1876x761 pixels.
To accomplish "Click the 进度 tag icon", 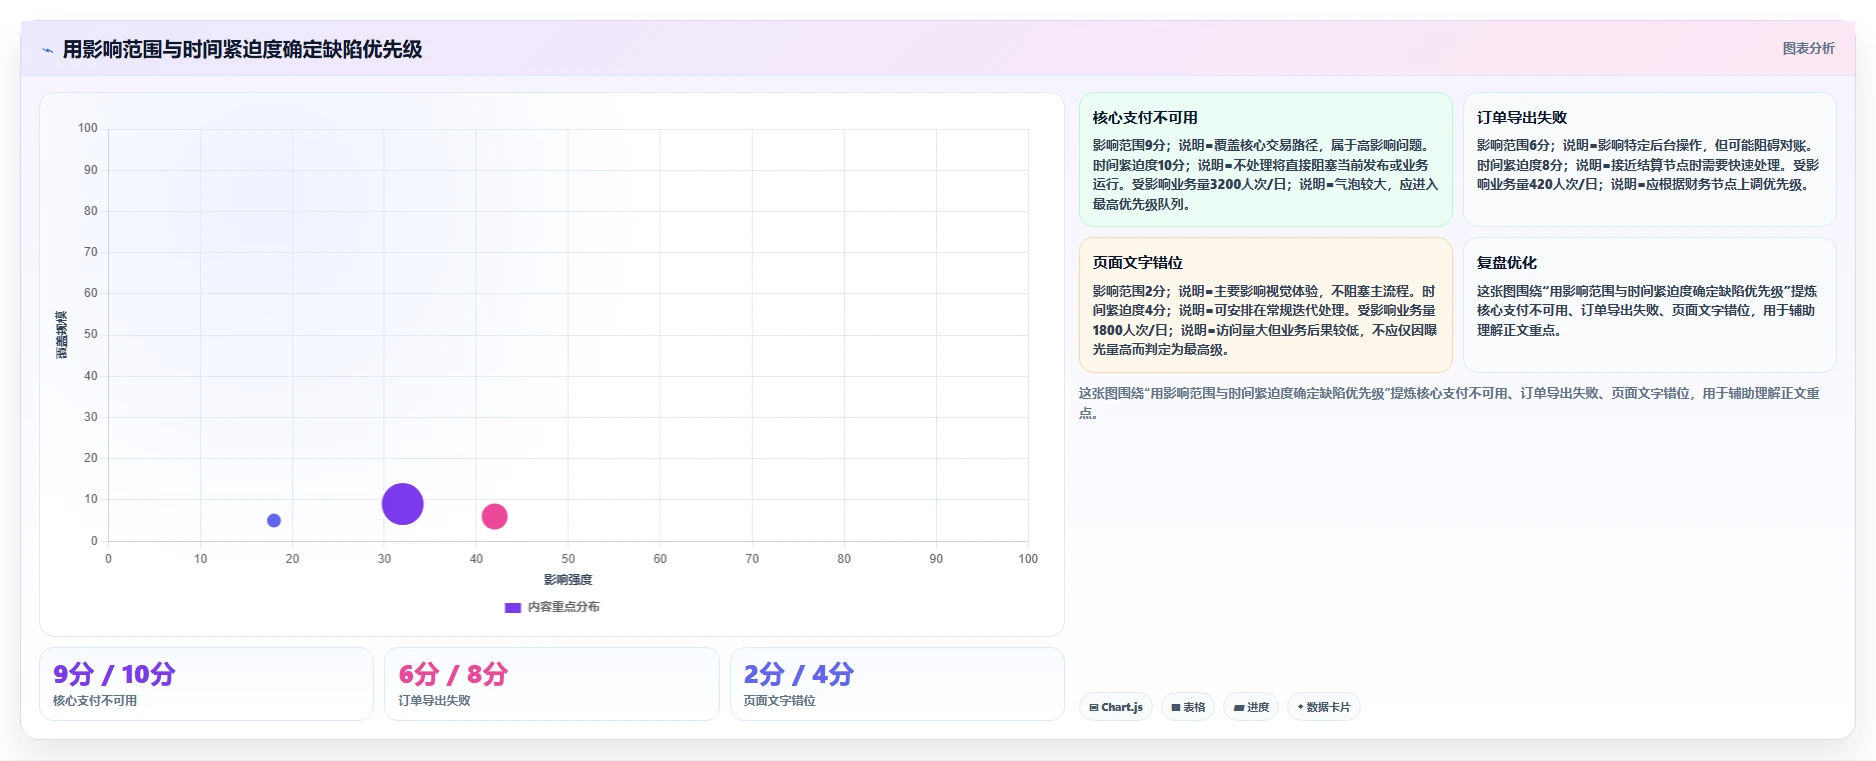I will [1239, 707].
